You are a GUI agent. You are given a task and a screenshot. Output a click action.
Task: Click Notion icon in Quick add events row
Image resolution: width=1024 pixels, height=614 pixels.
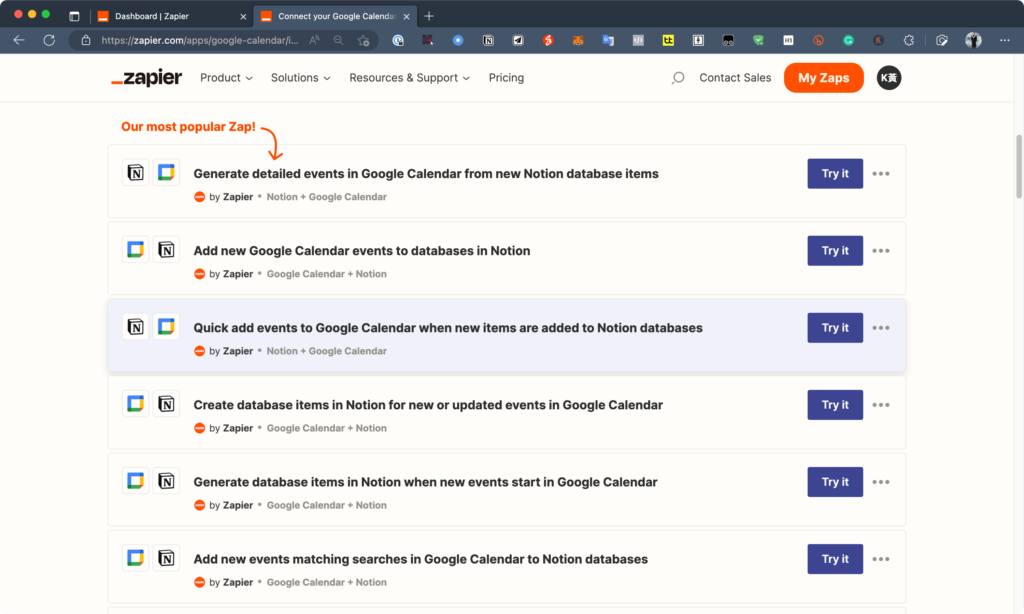coord(135,327)
